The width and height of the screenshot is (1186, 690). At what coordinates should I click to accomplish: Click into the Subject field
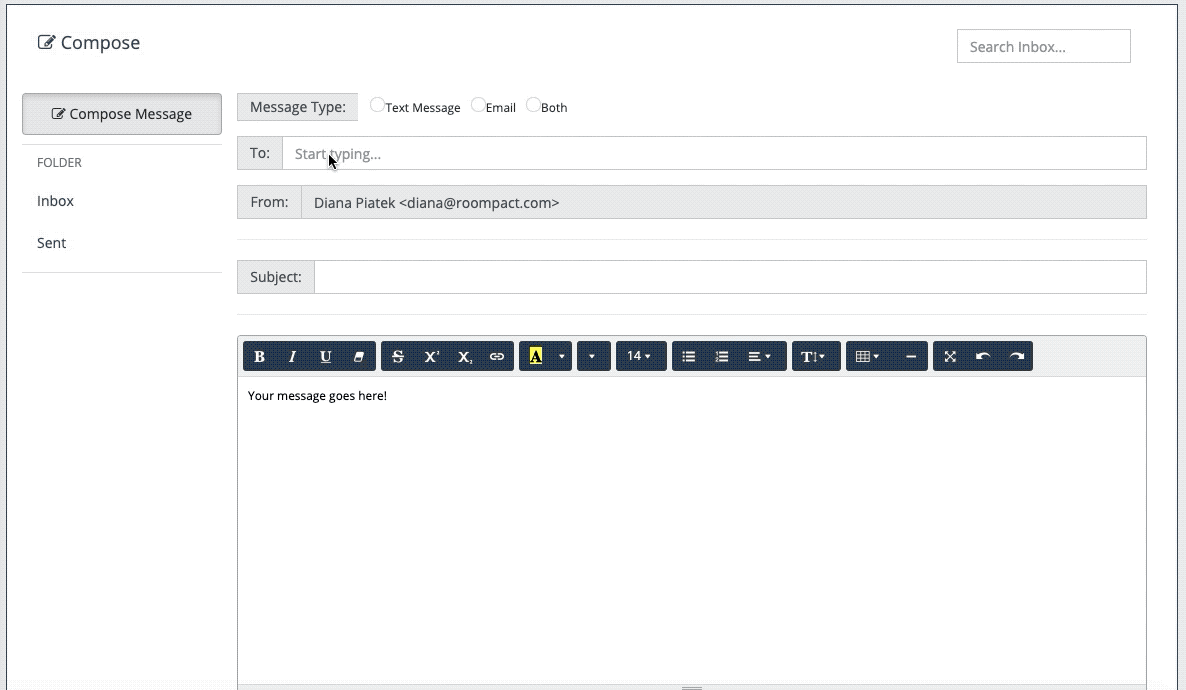[729, 277]
